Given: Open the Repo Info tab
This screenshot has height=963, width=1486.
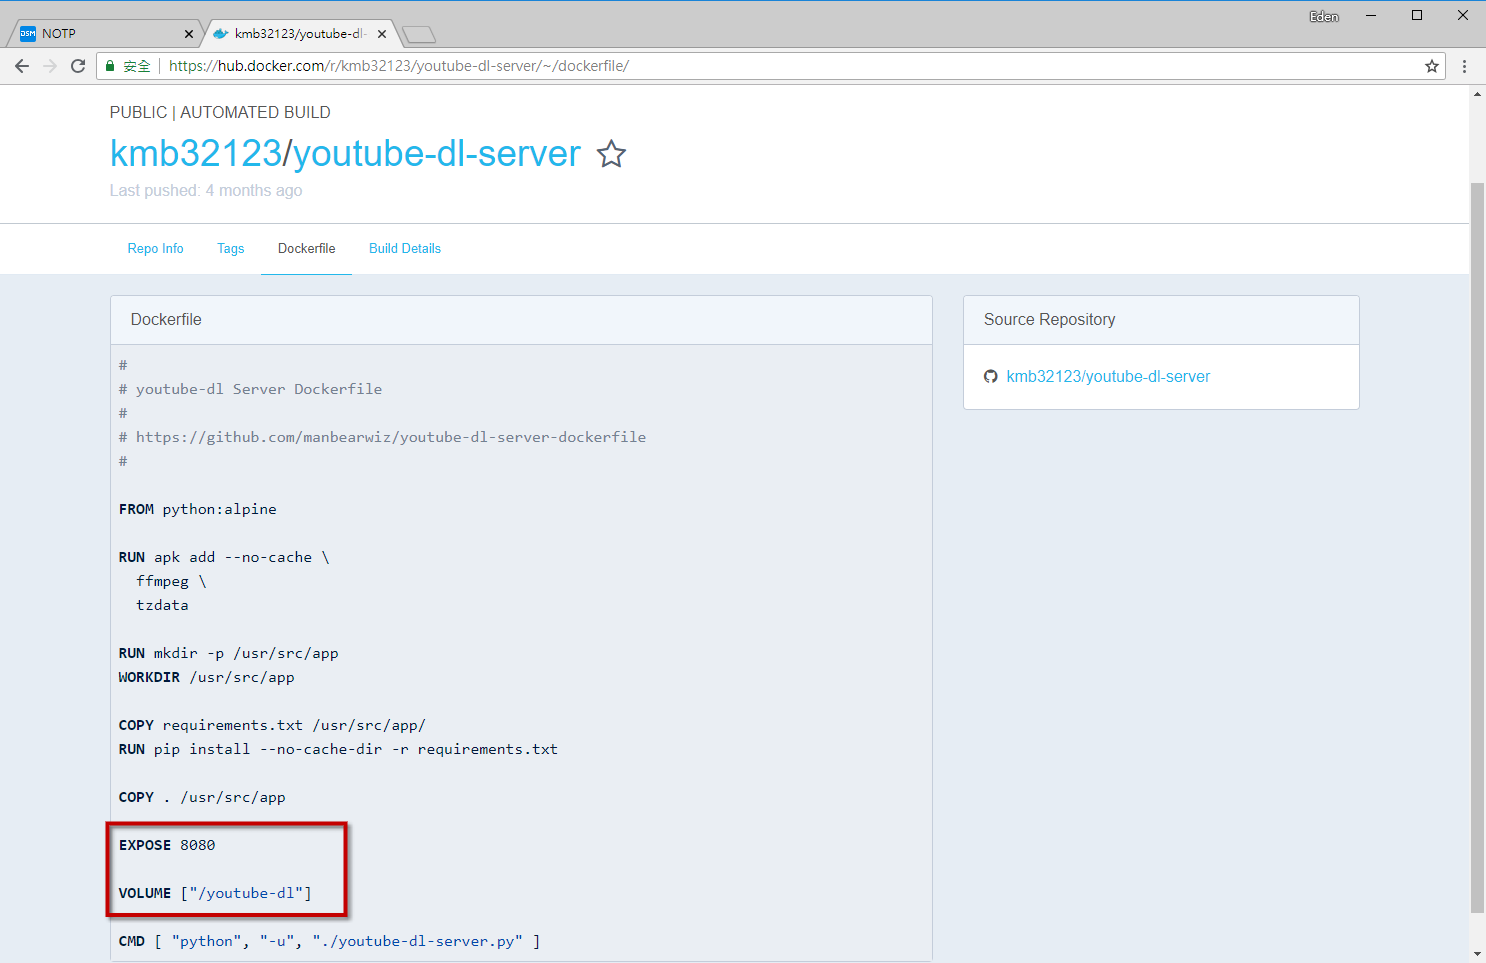Looking at the screenshot, I should [156, 249].
